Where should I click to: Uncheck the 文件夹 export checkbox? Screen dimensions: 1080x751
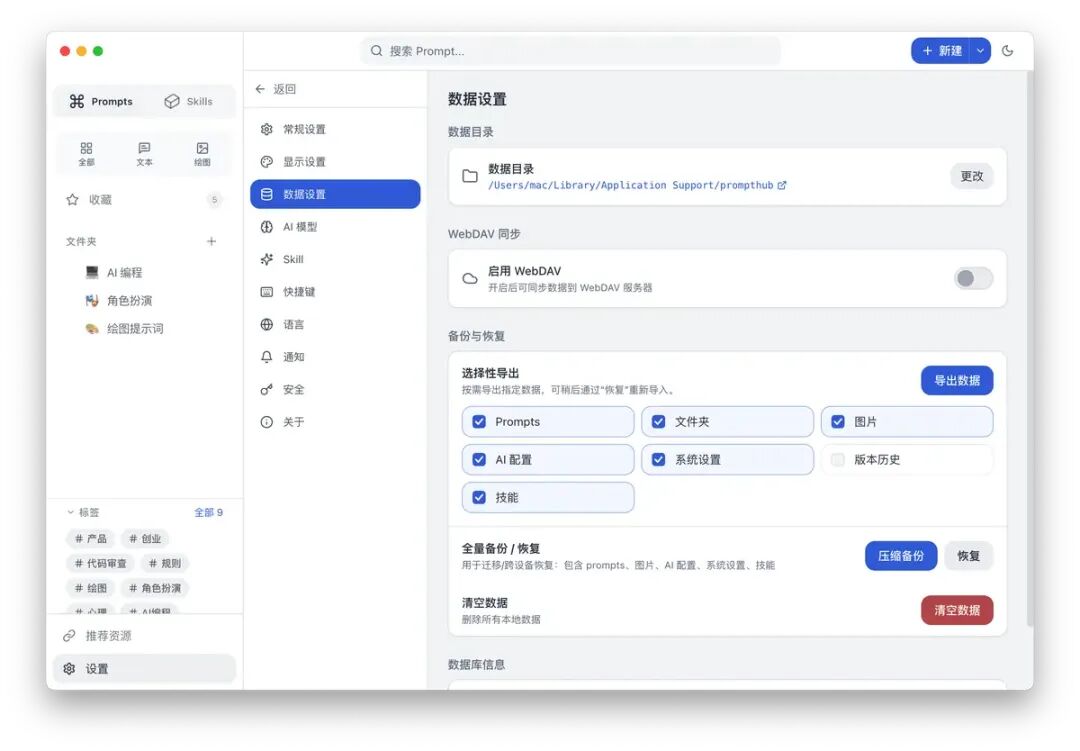658,422
